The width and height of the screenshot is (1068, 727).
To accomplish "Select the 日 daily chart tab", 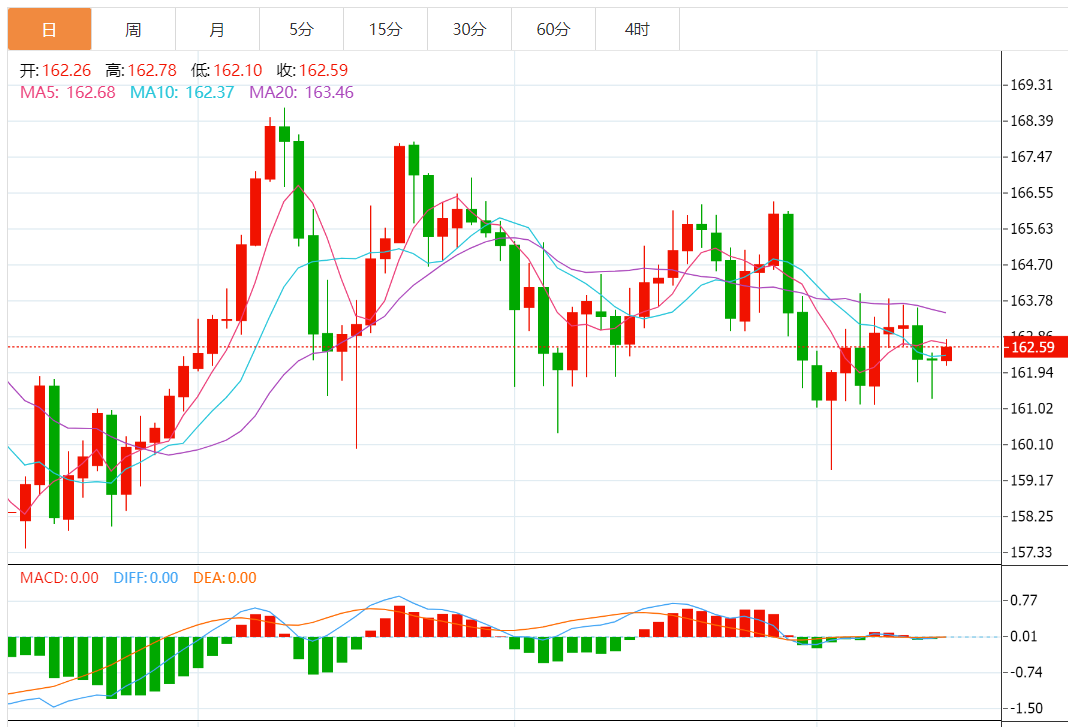I will [x=50, y=29].
